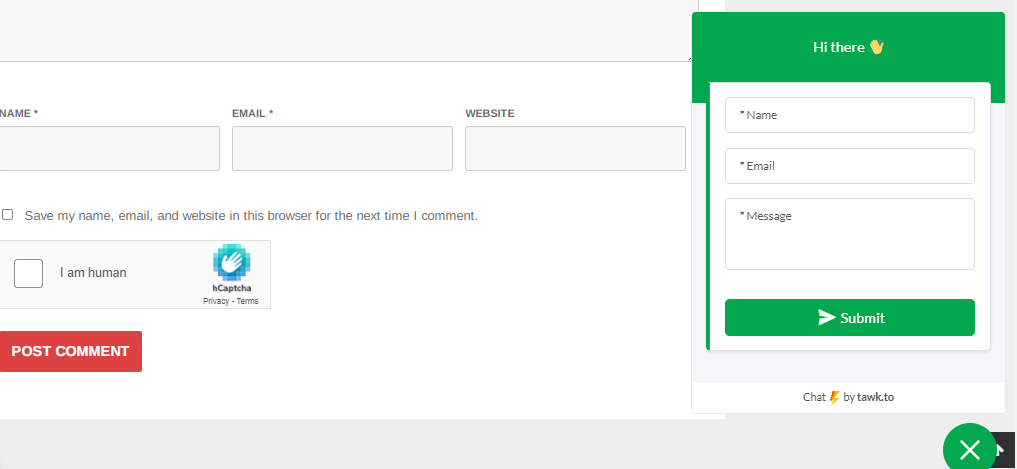The image size is (1017, 469).
Task: Click the lightning bolt icon in chat footer
Action: pos(834,397)
